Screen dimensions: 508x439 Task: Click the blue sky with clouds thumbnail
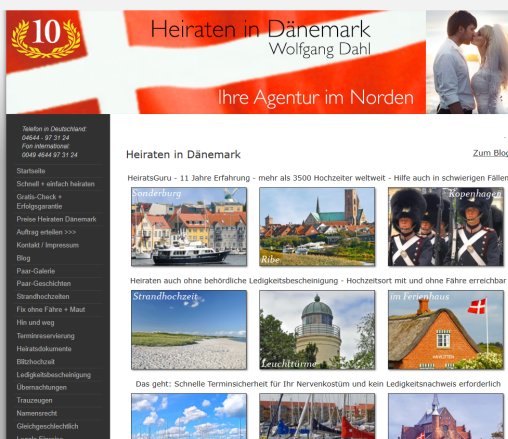coord(189,416)
